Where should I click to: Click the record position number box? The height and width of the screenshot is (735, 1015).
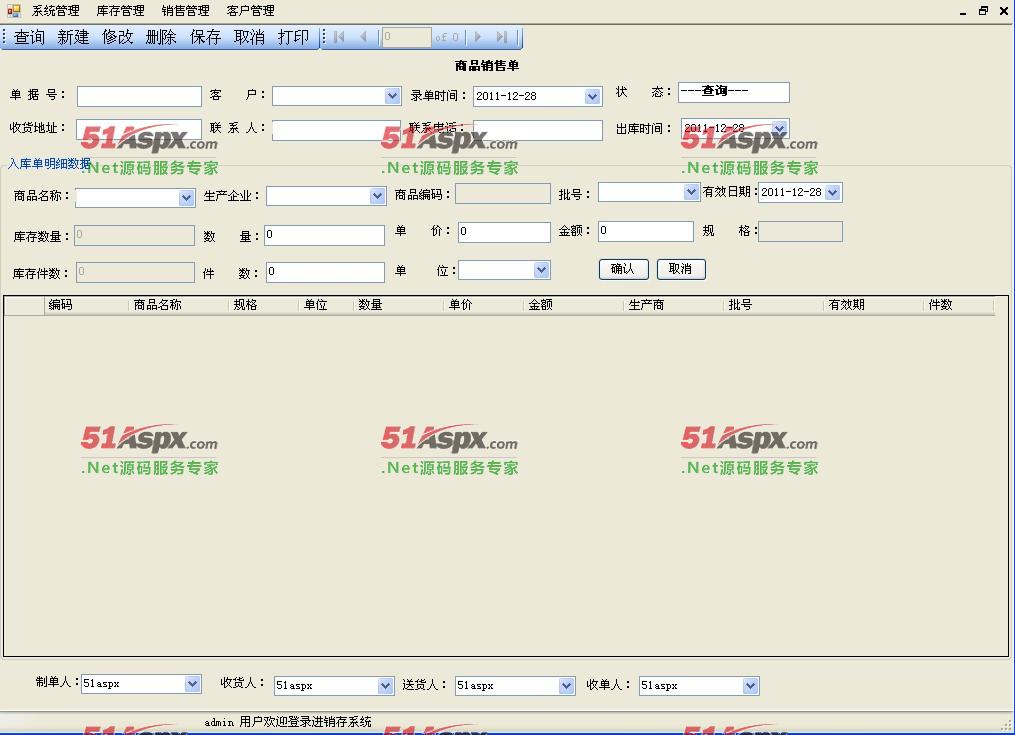tap(407, 38)
